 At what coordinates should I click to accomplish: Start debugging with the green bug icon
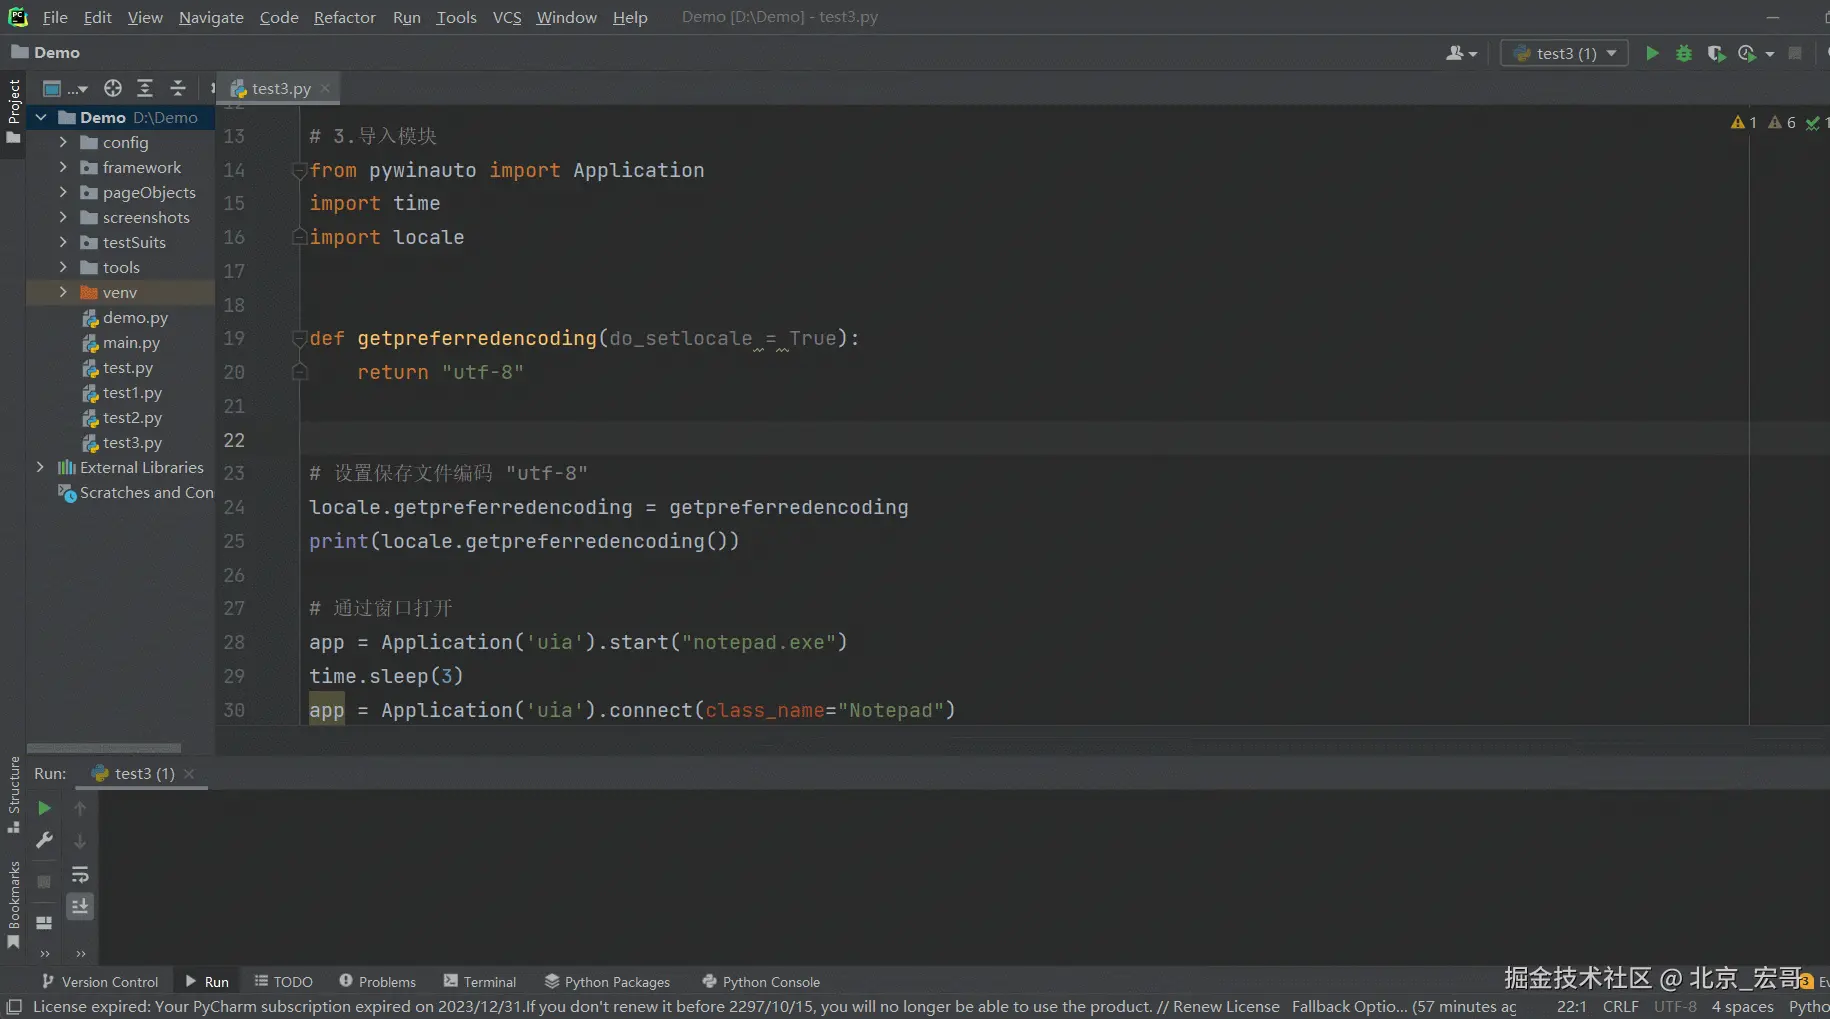pyautogui.click(x=1684, y=53)
